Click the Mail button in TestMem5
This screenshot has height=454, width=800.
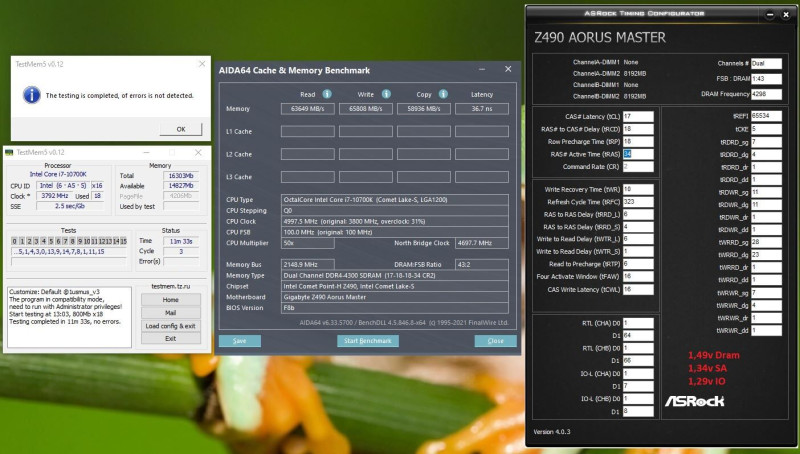170,313
